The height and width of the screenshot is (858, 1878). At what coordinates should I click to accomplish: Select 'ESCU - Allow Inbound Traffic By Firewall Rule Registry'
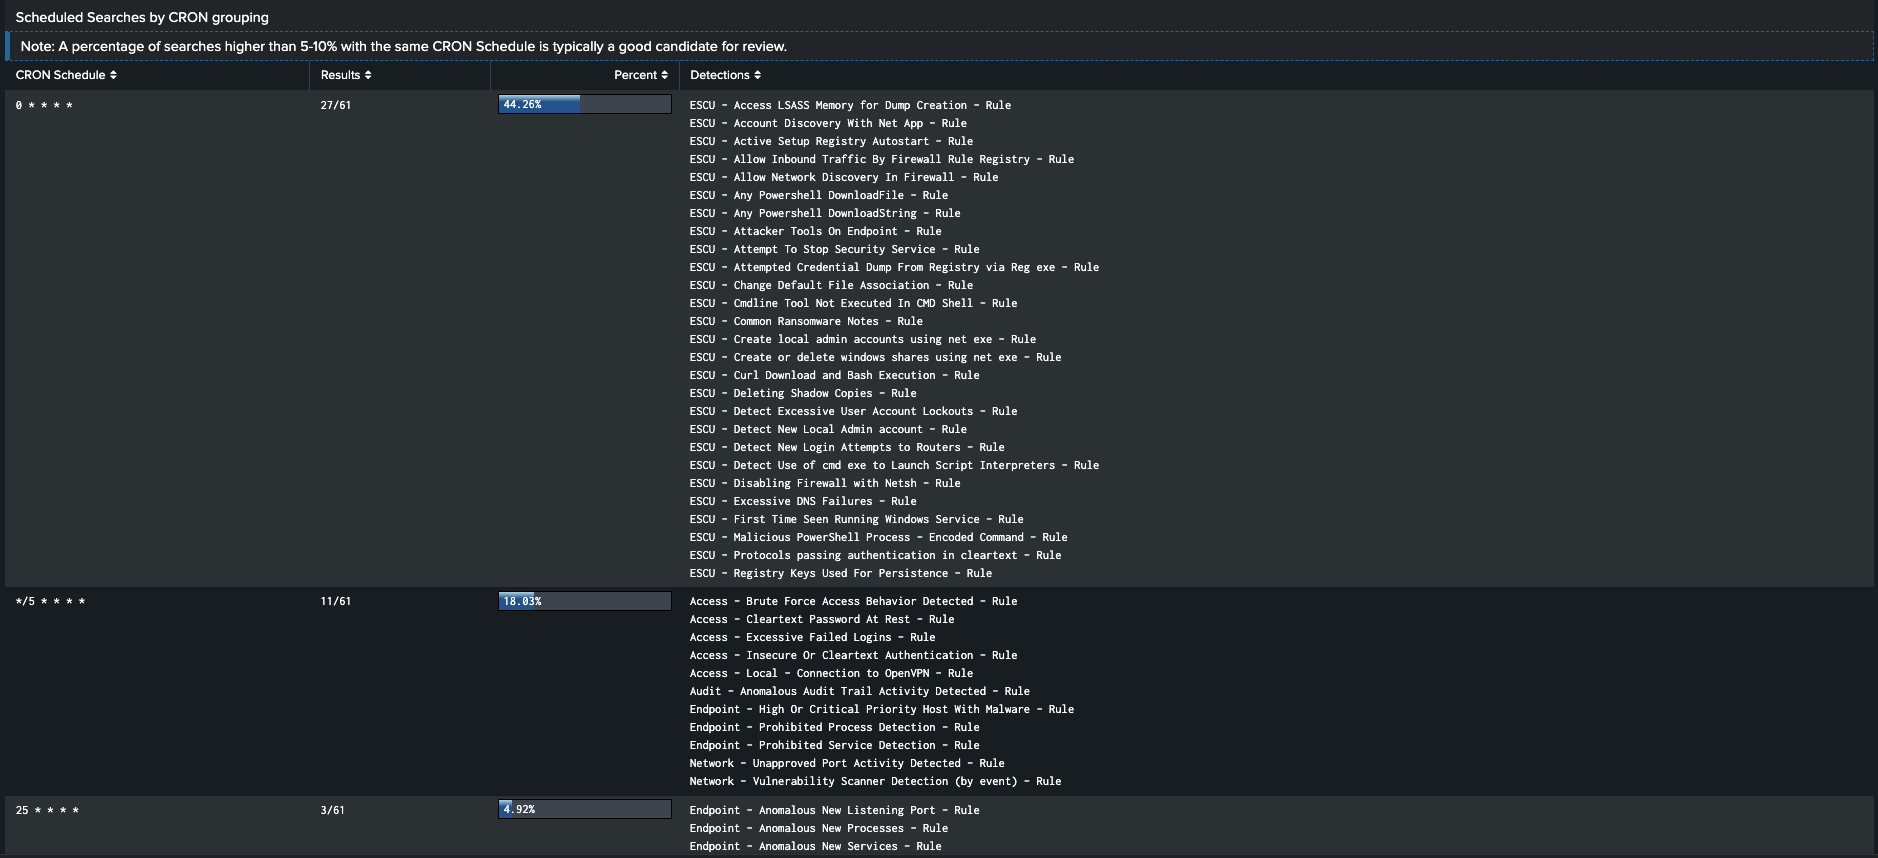point(882,159)
